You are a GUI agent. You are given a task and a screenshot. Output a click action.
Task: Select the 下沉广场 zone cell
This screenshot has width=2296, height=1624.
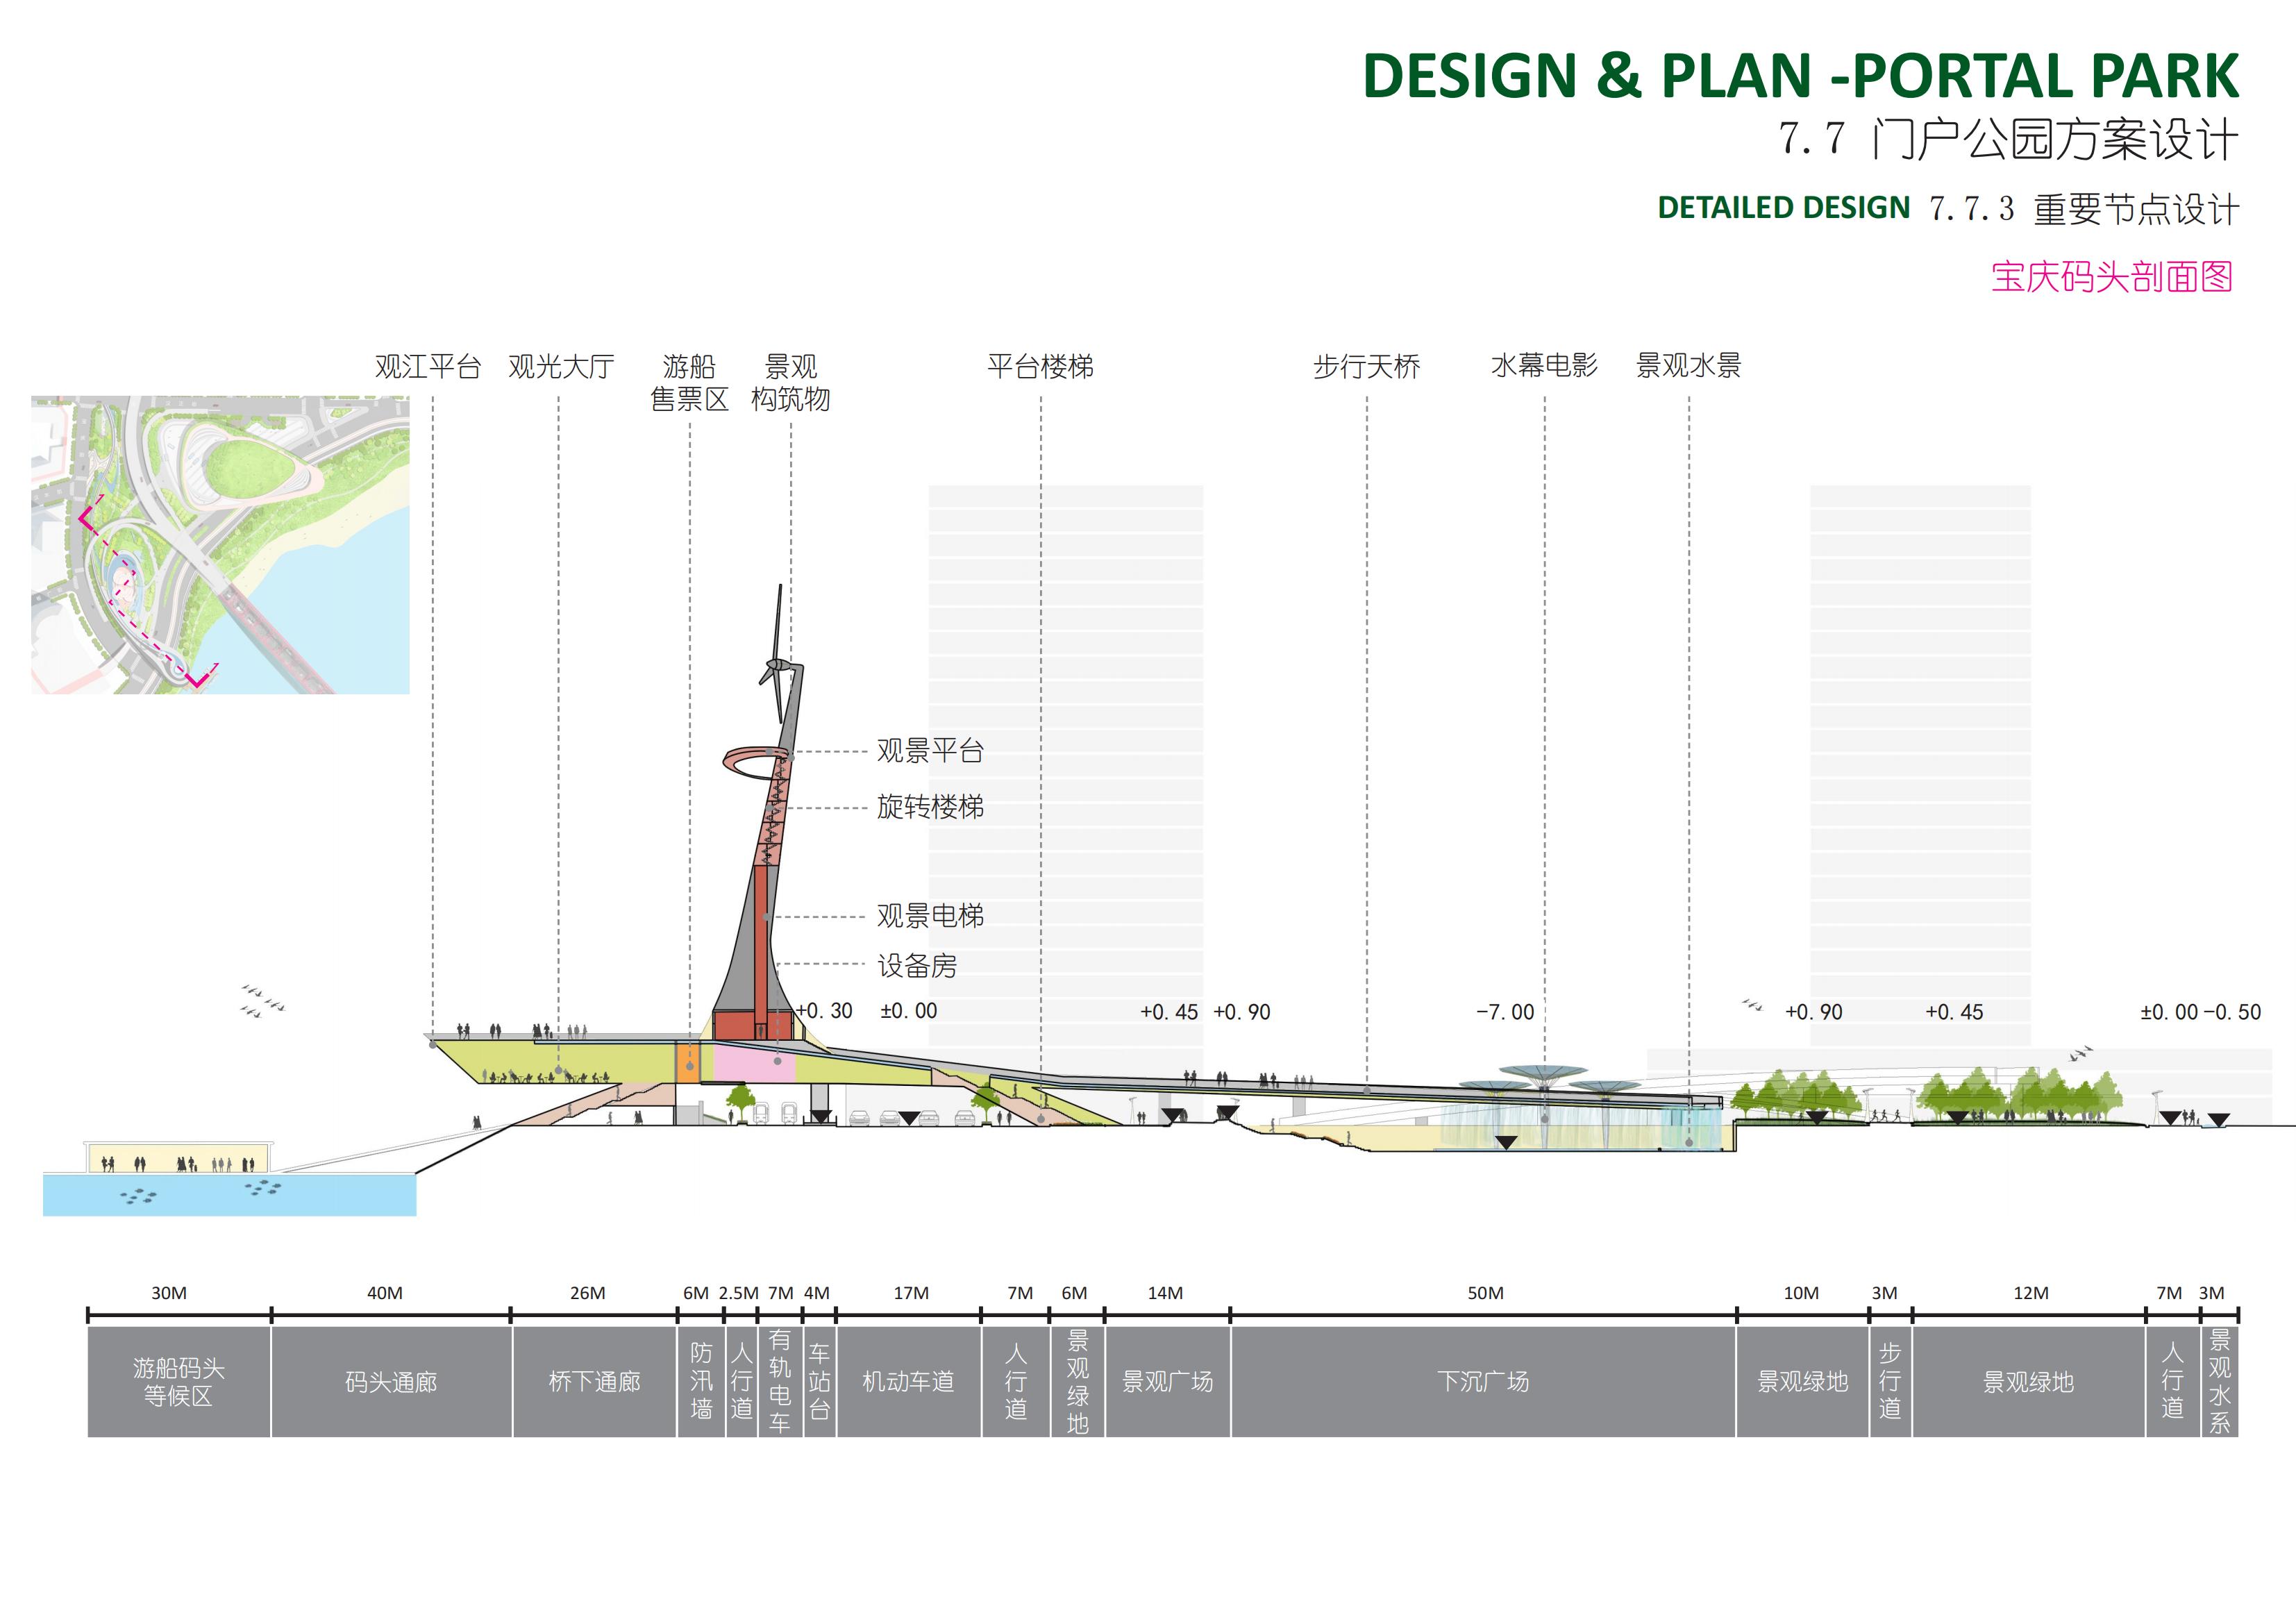1483,1382
